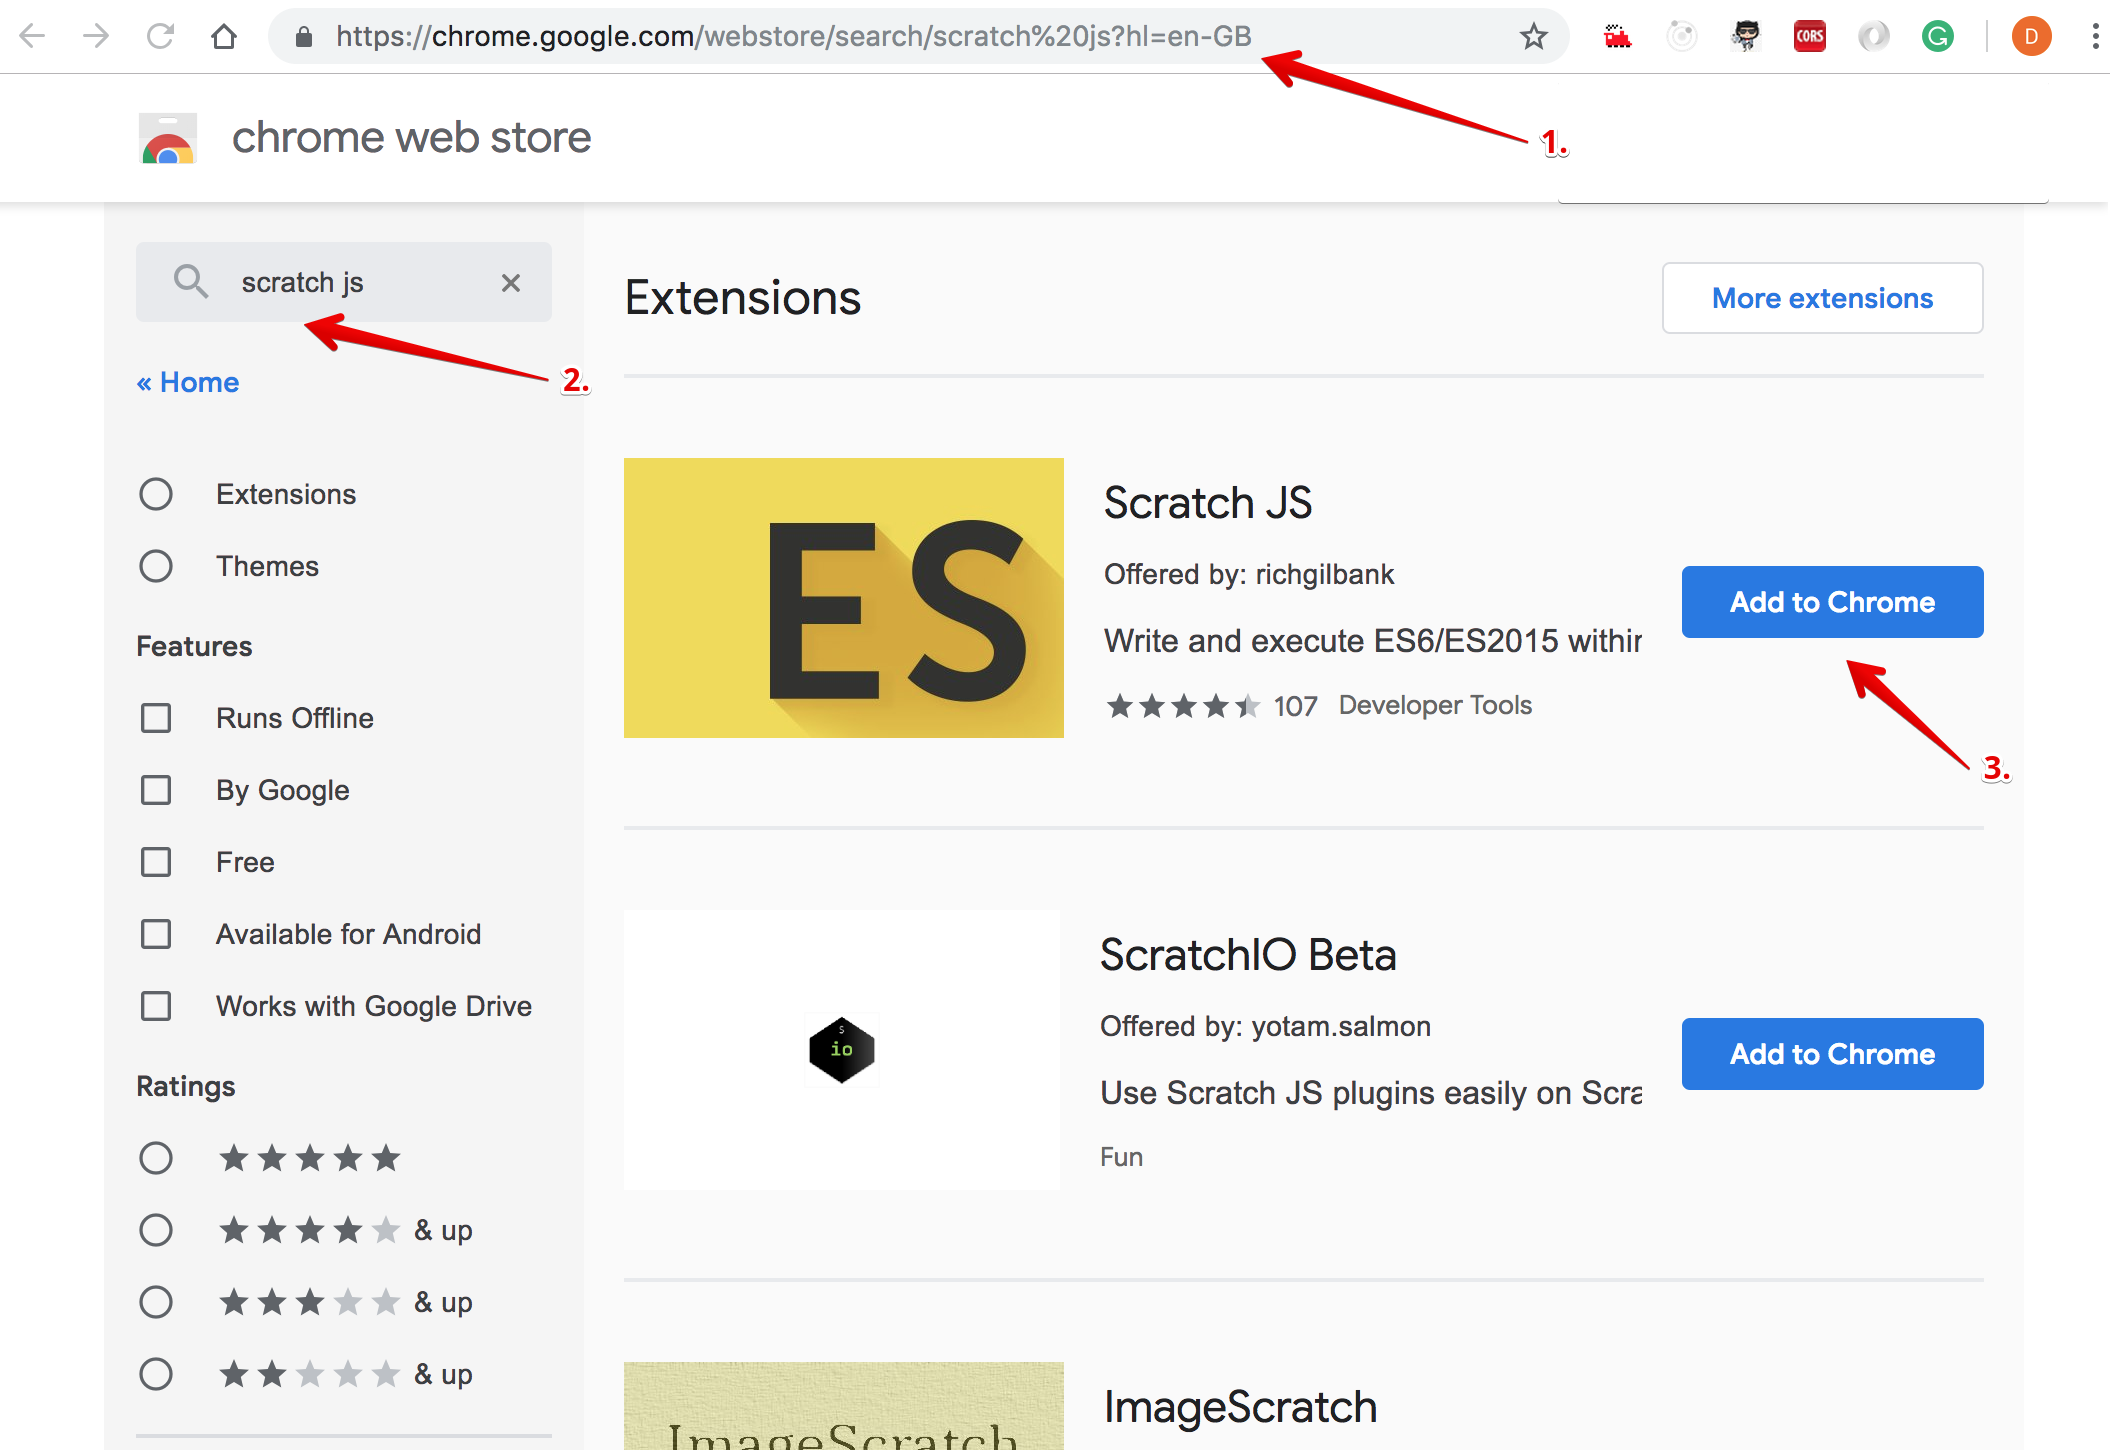Image resolution: width=2110 pixels, height=1450 pixels.
Task: Reload the page with refresh icon
Action: (160, 37)
